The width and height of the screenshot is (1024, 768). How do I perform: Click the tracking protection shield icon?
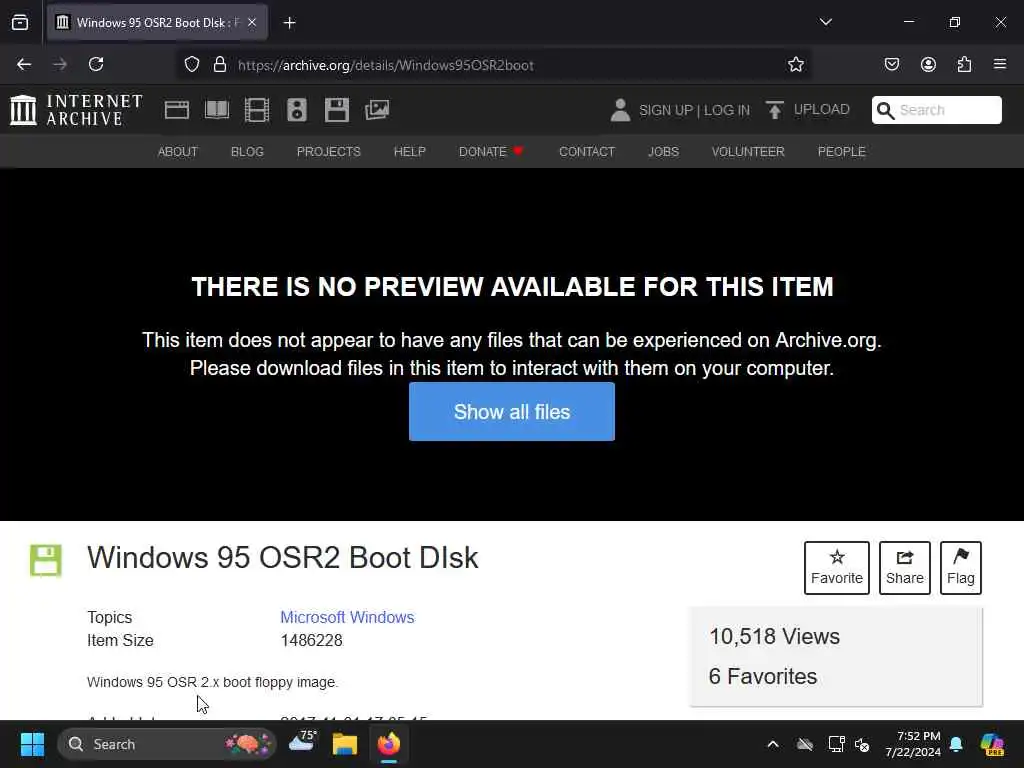click(191, 65)
